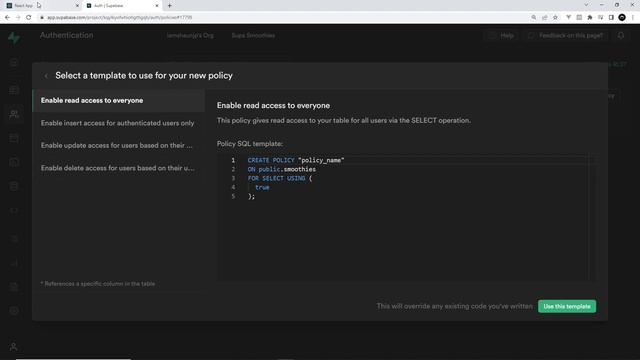Click the code editor's vertical scrollbar
The image size is (640, 360).
(592, 217)
